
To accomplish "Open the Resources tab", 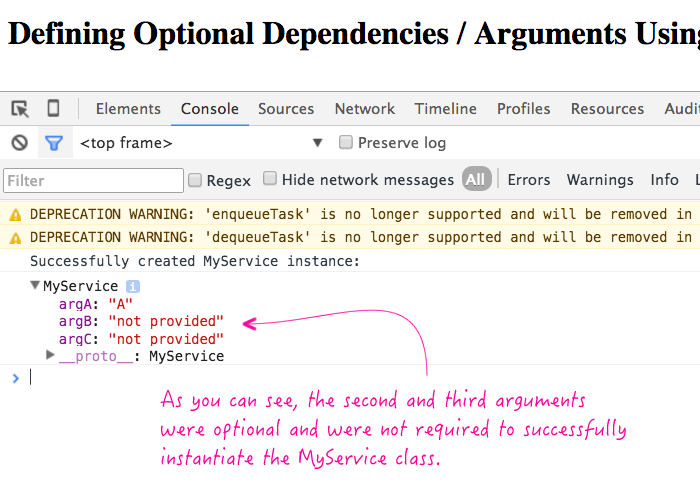I will tap(608, 109).
